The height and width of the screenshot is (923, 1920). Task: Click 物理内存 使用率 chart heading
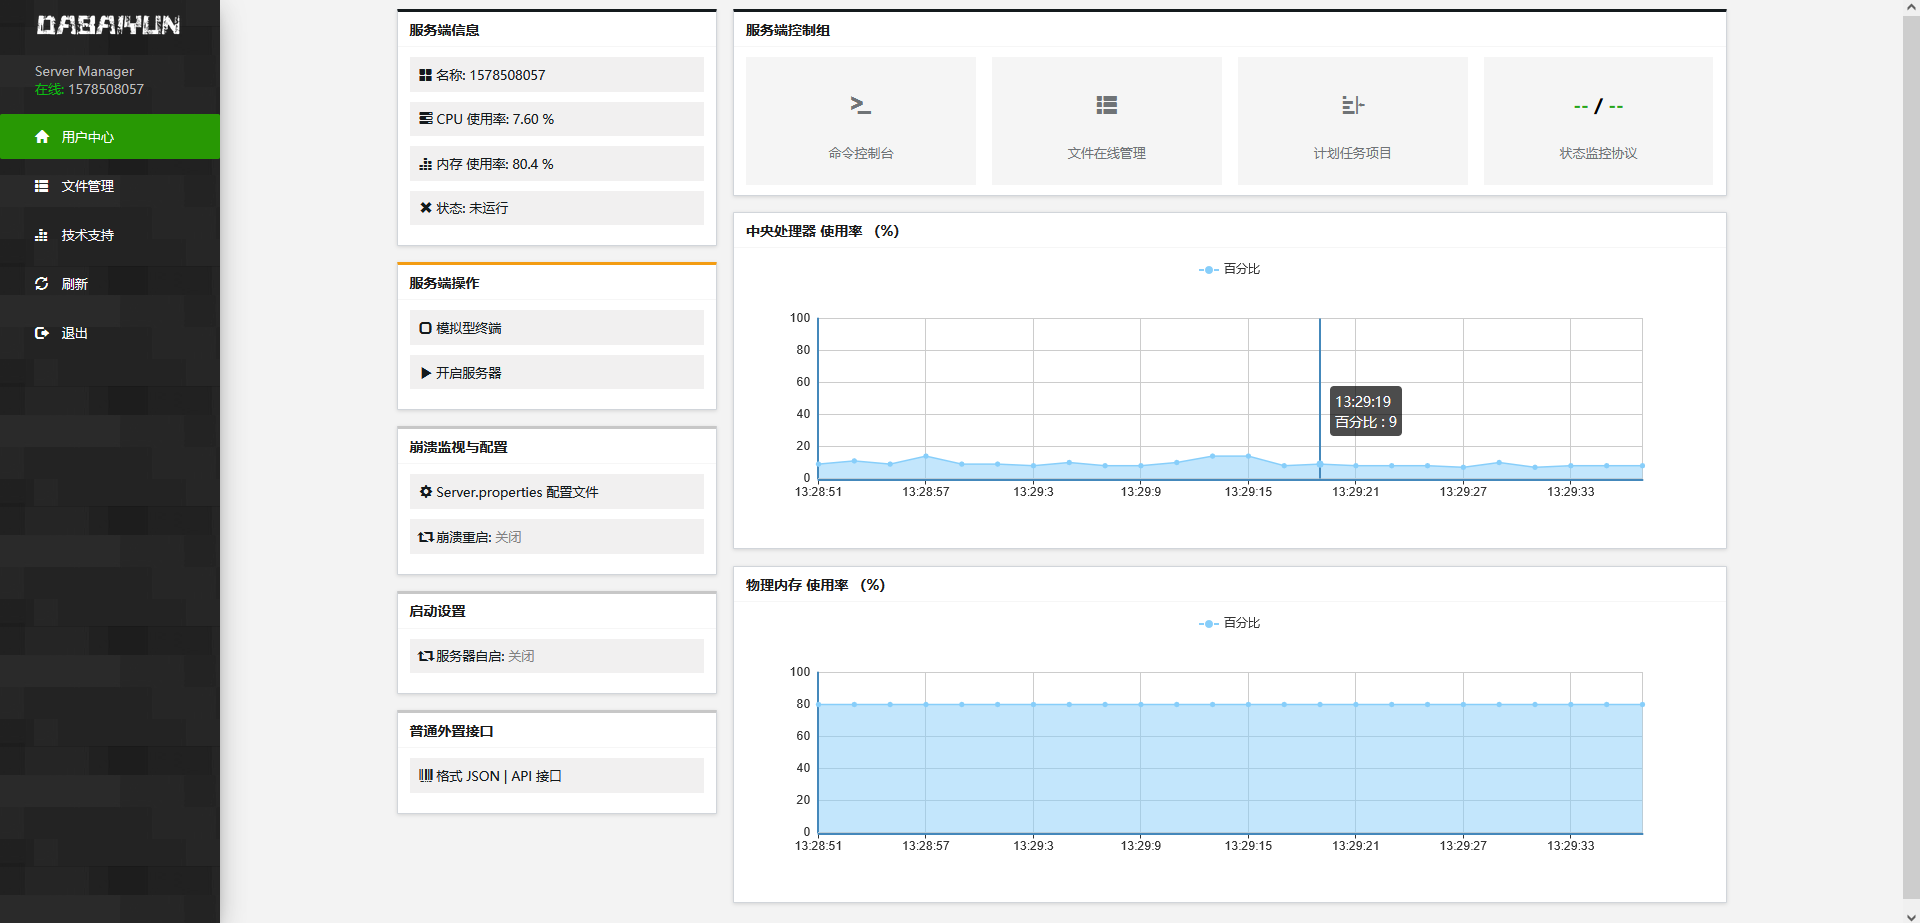point(815,585)
